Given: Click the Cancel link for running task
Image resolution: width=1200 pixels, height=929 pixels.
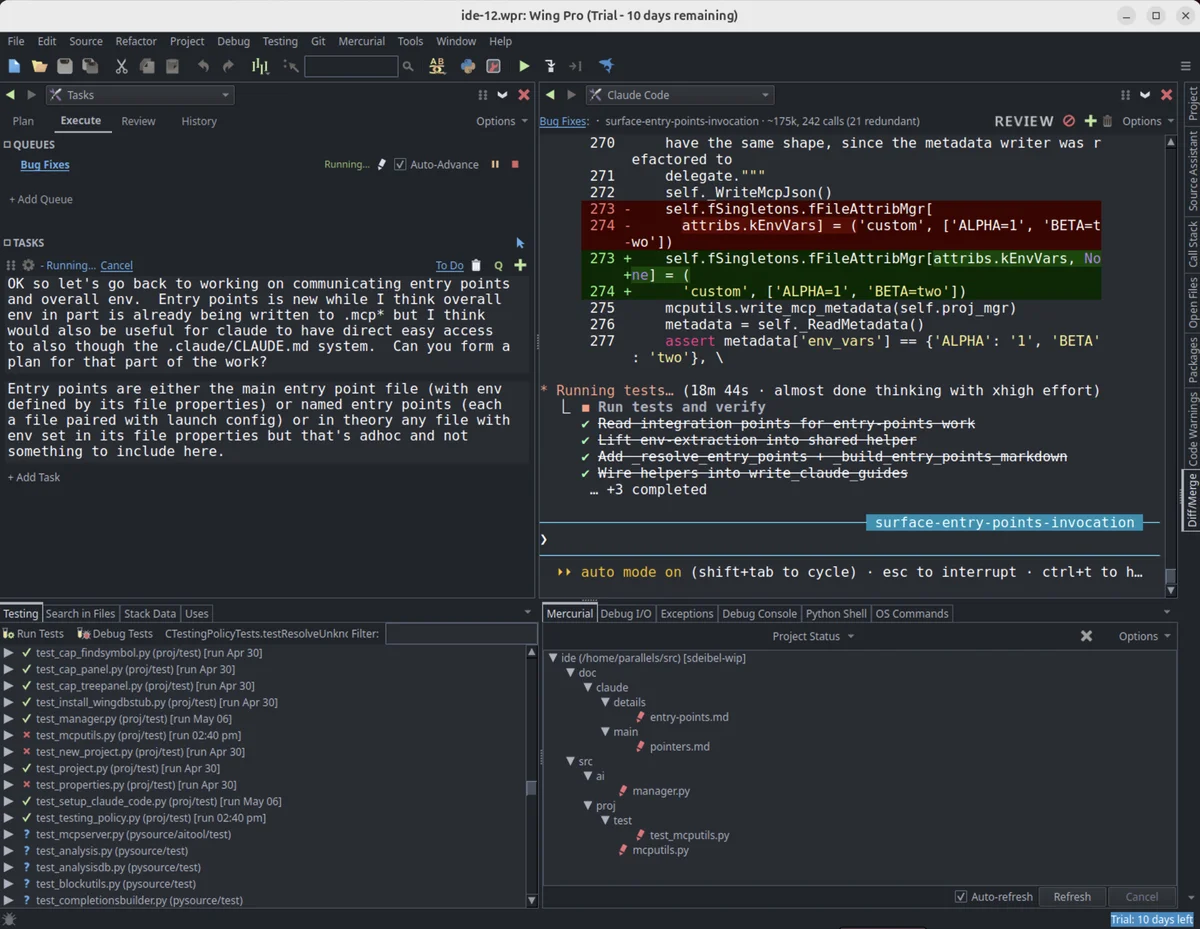Looking at the screenshot, I should pos(117,265).
